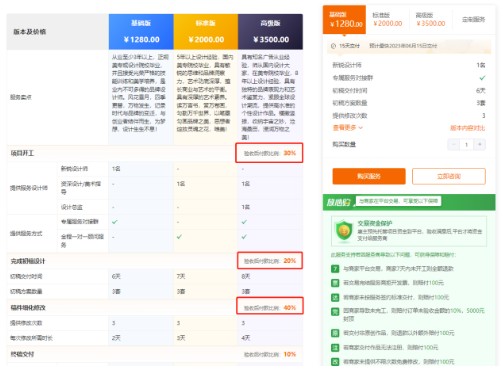Expand the orange show-more chevron link
Image resolution: width=503 pixels, height=375 pixels.
coord(348,127)
